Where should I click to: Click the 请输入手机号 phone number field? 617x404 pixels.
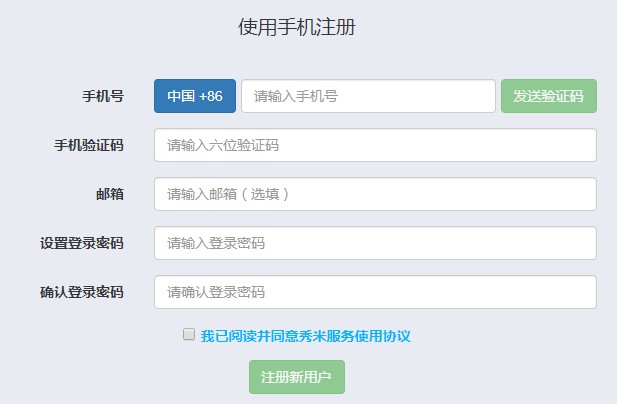(368, 96)
